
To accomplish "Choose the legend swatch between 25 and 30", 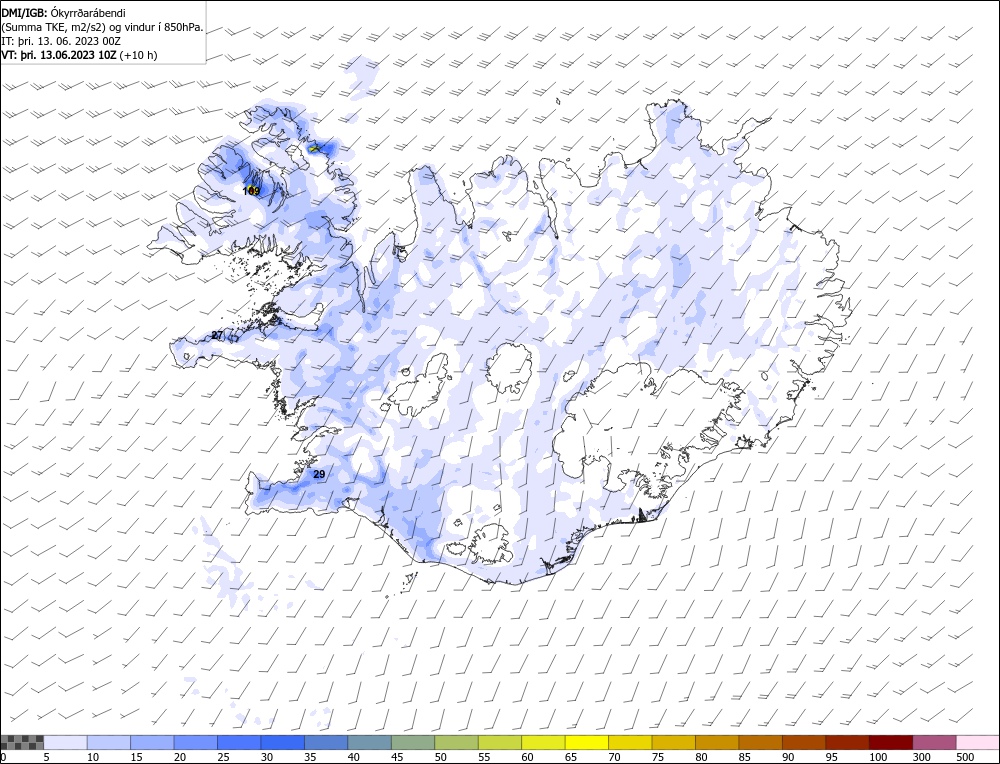I will click(x=239, y=742).
